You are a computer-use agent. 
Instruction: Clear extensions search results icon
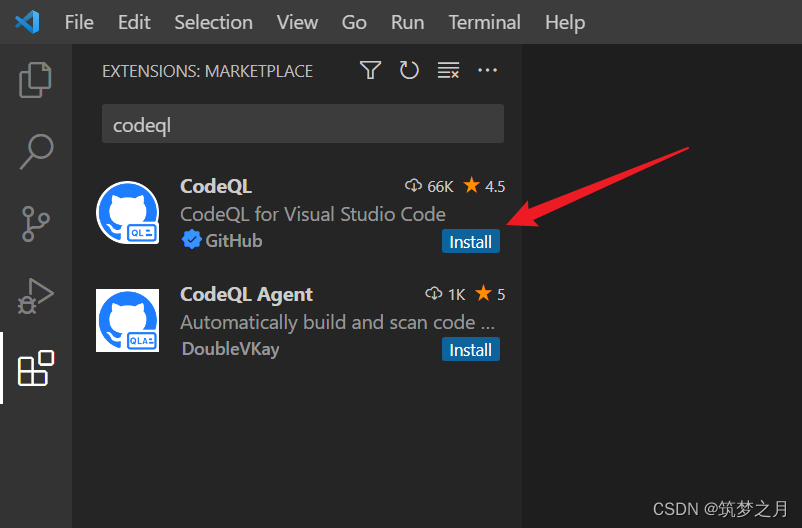[x=448, y=71]
